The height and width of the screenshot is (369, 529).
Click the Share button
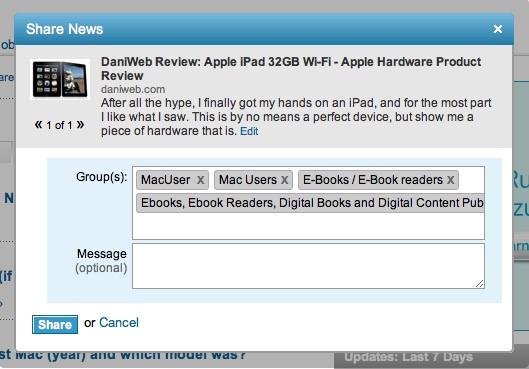pyautogui.click(x=55, y=324)
